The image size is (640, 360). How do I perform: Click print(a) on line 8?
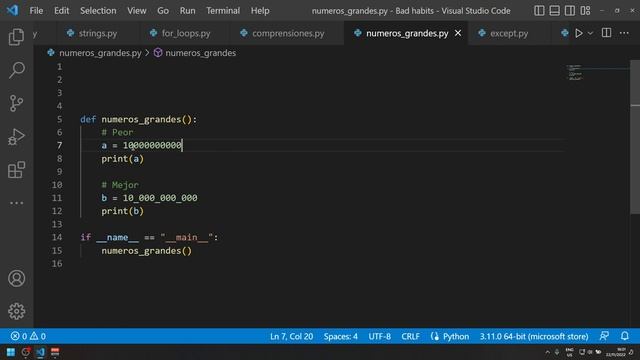122,159
